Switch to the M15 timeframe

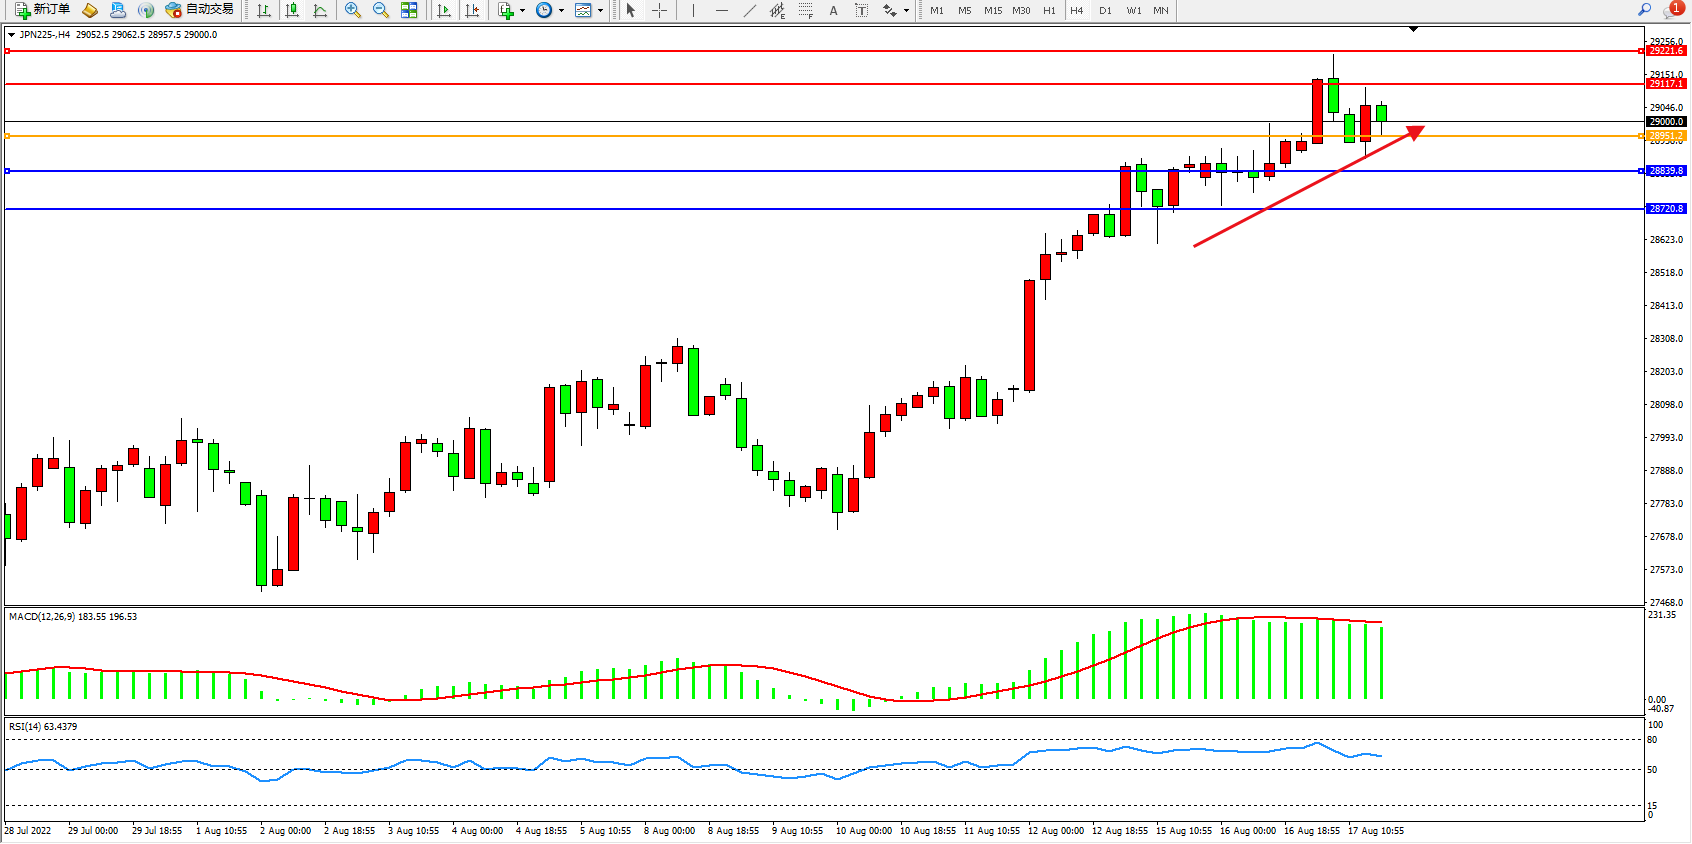[992, 10]
